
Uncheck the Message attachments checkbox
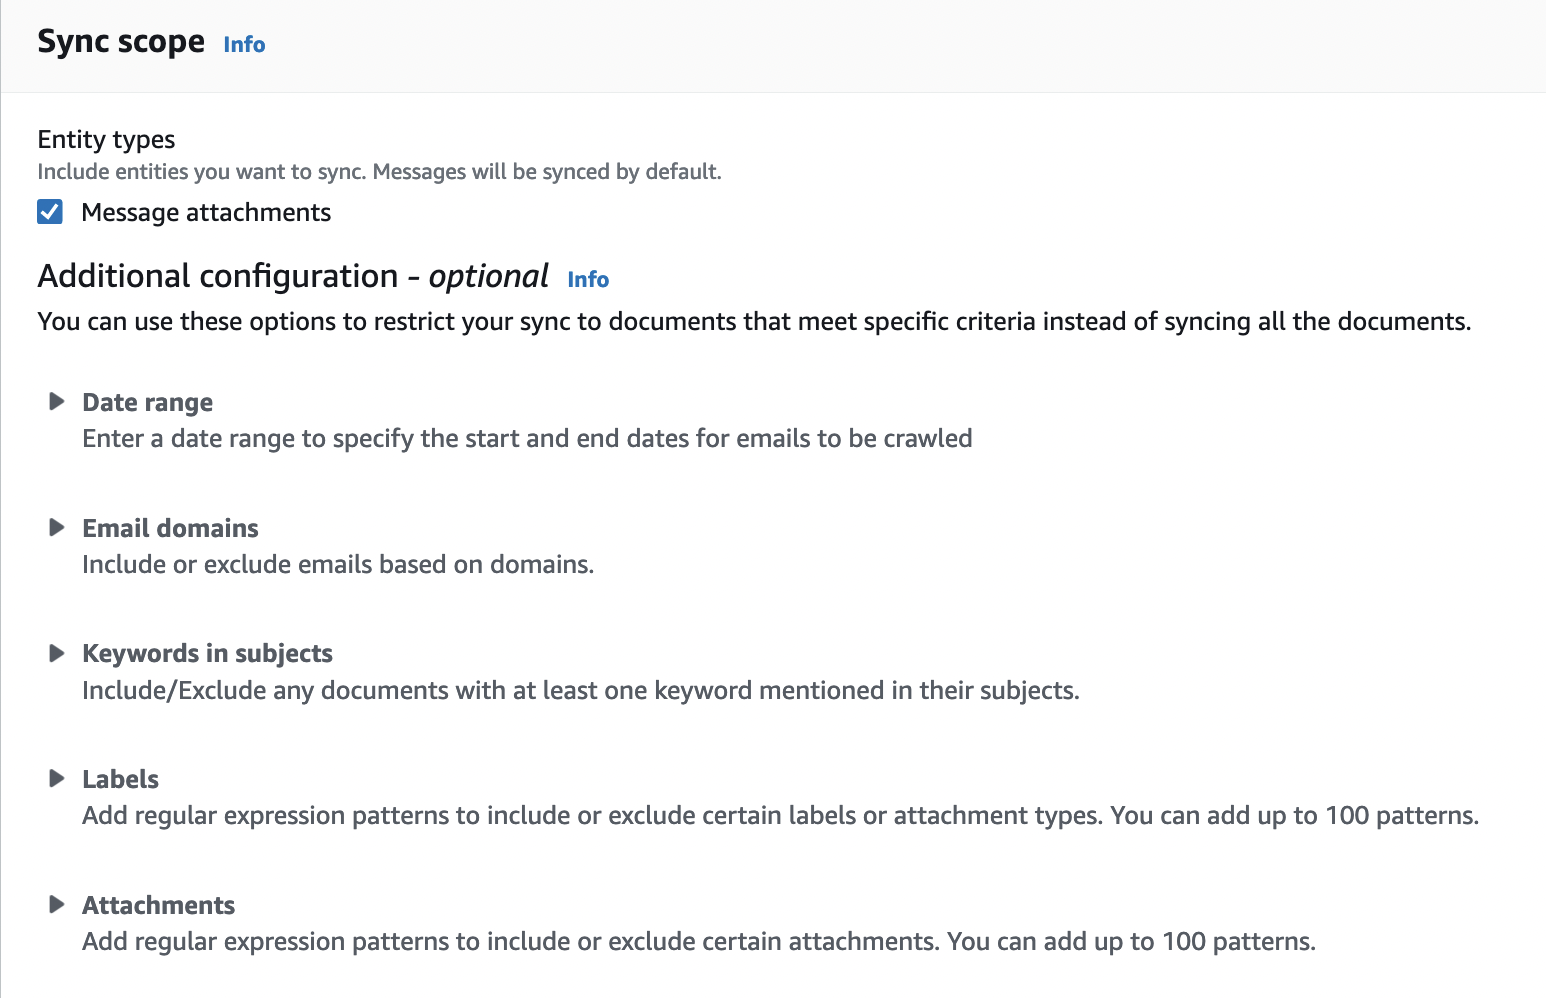(50, 212)
